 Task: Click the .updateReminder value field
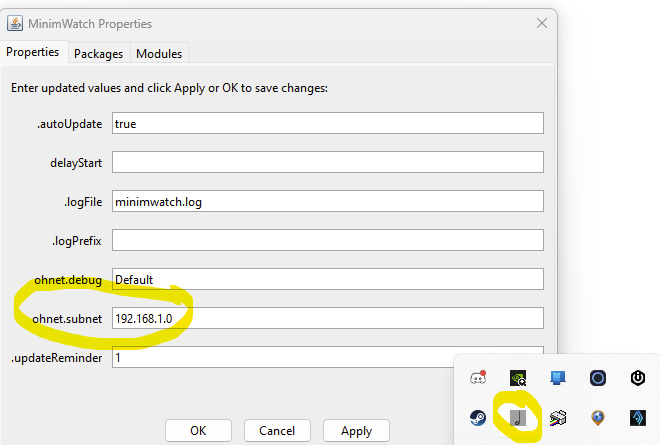[x=327, y=357]
